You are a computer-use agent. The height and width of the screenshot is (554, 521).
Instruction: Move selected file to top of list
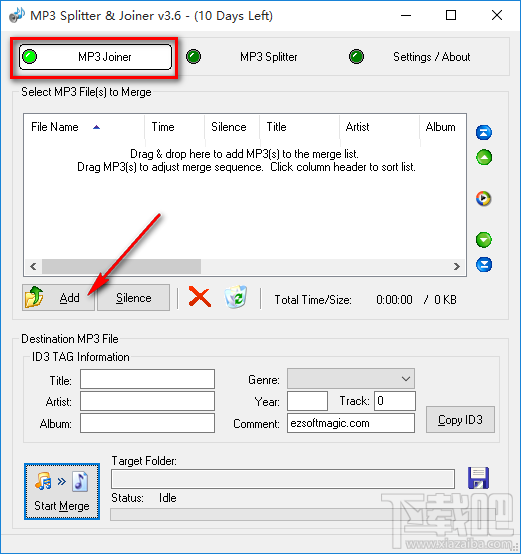click(484, 132)
